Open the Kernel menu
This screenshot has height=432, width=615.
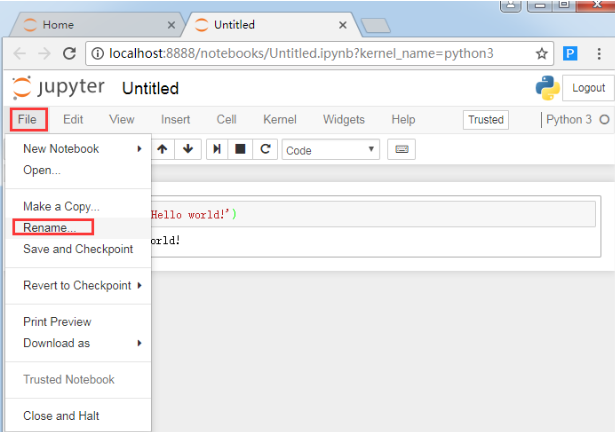click(x=280, y=119)
